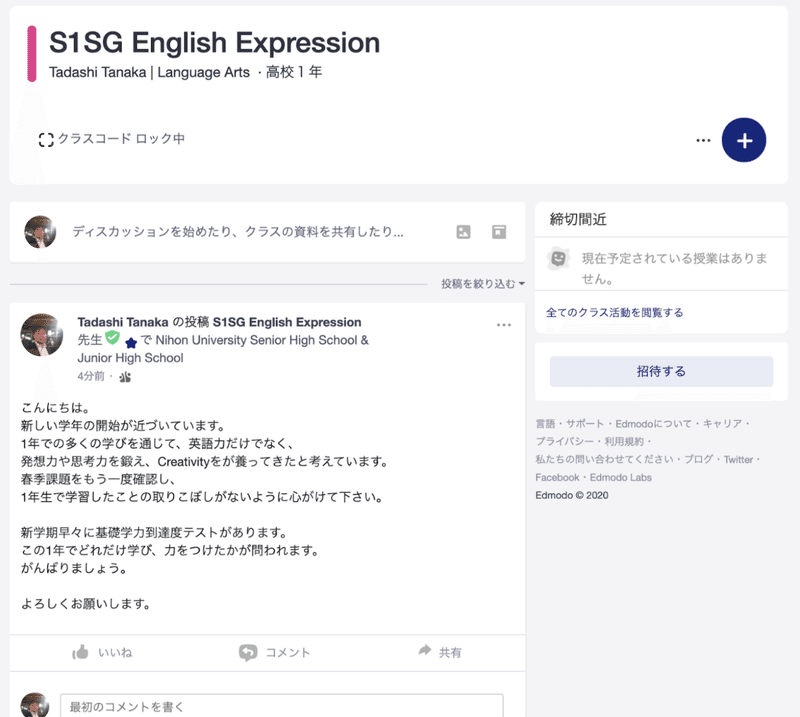Click the pink class color bar
The image size is (800, 717).
[x=32, y=54]
